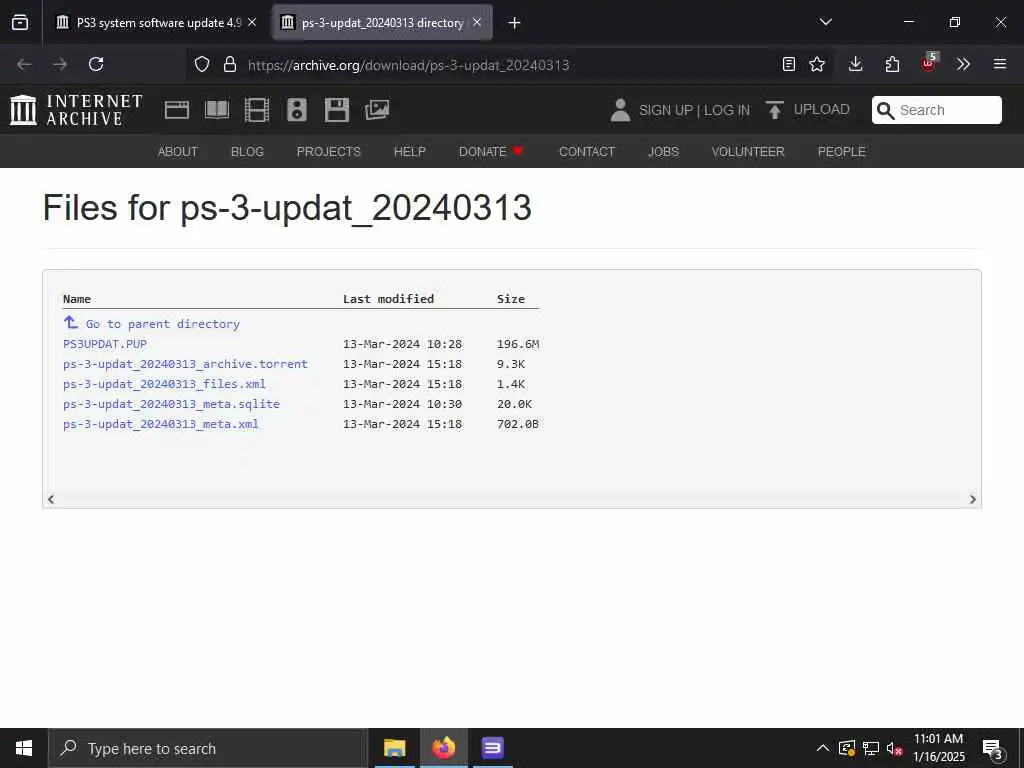The image size is (1024, 768).
Task: Open a new browser tab
Action: point(515,23)
